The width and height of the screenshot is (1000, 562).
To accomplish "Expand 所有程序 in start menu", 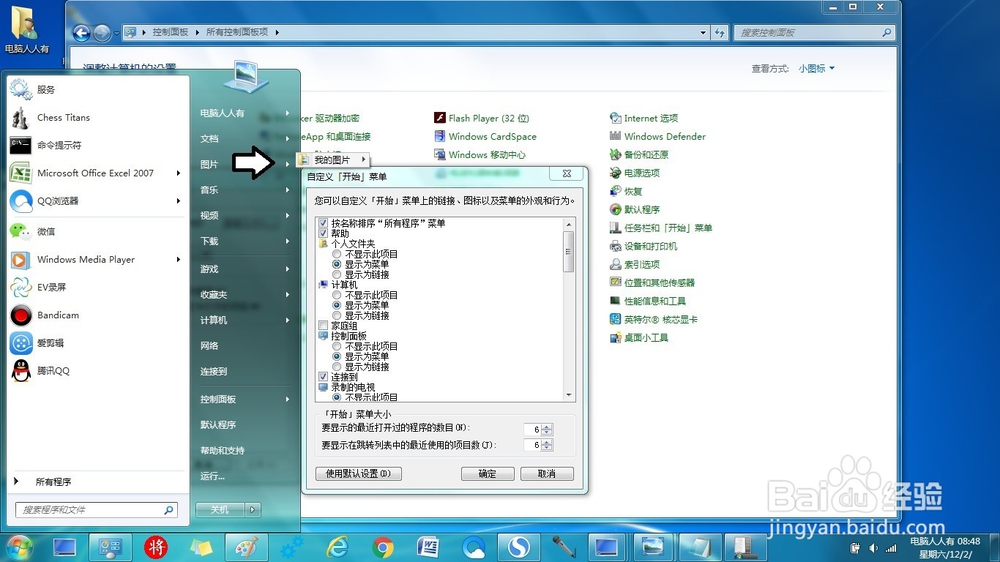I will [x=53, y=482].
